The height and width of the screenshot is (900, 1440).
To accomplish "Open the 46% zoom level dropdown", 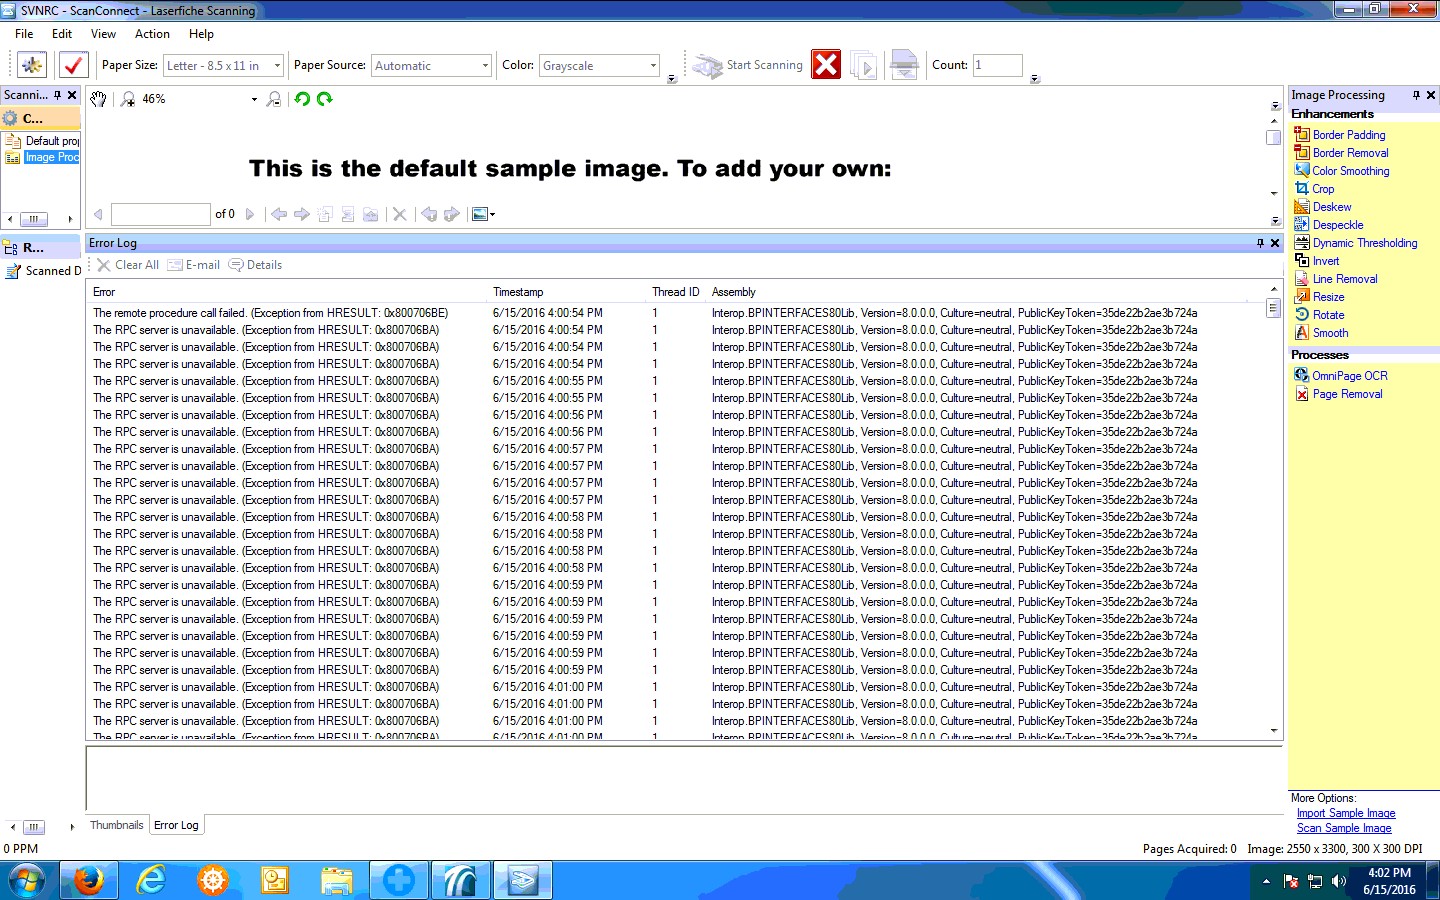I will (254, 99).
